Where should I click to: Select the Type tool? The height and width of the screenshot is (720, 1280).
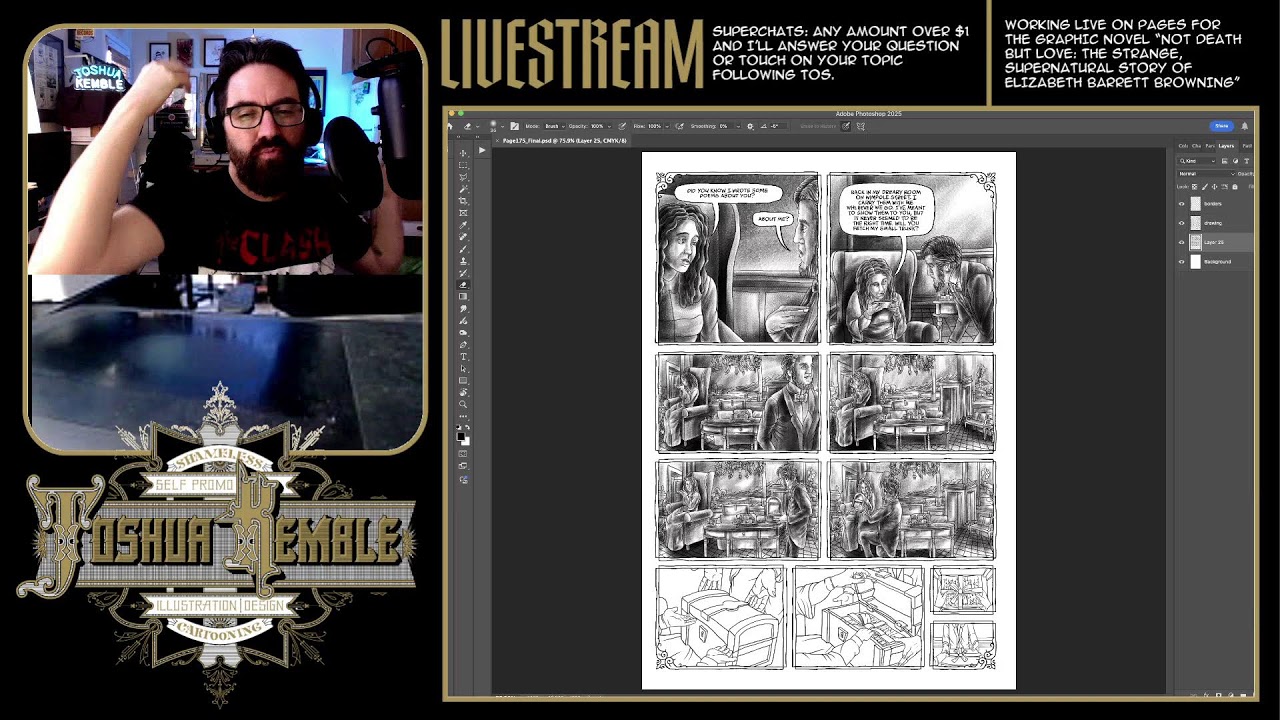pos(463,356)
